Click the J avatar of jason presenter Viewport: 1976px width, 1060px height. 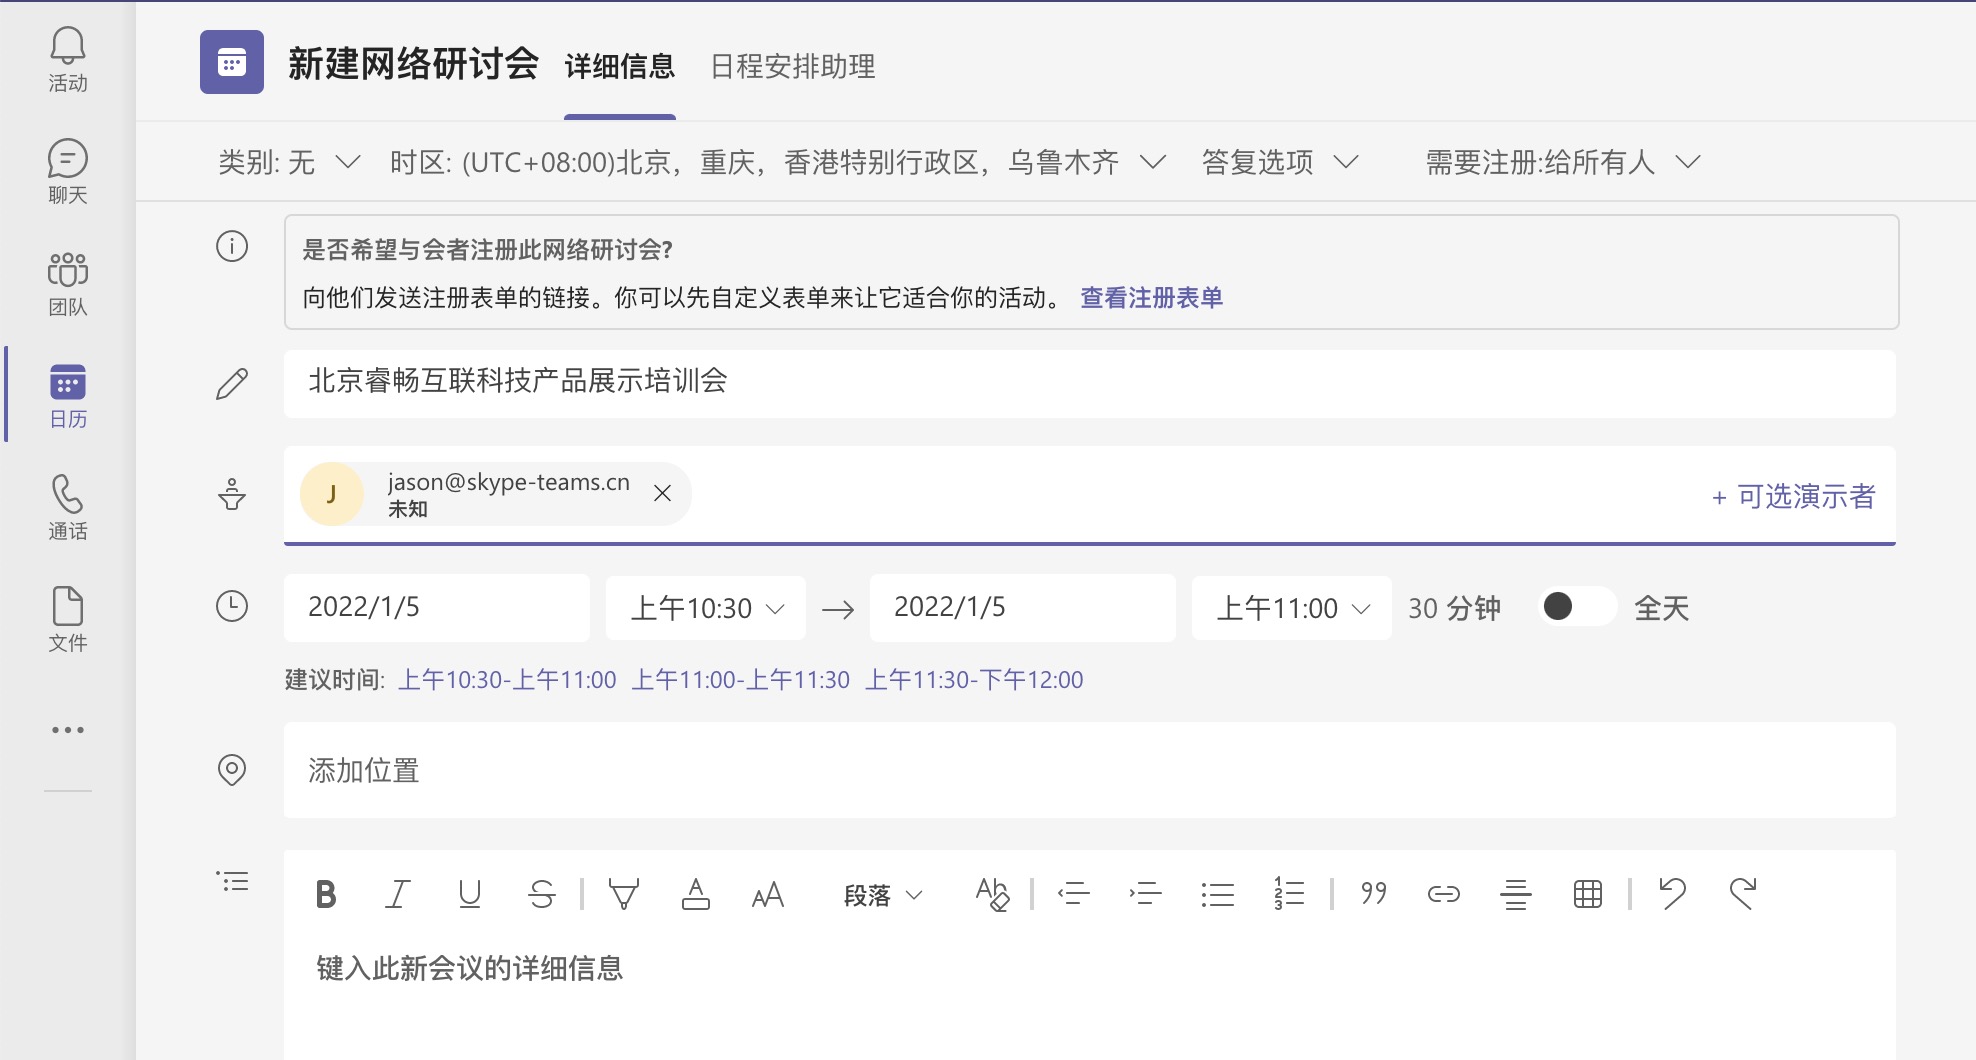(331, 494)
